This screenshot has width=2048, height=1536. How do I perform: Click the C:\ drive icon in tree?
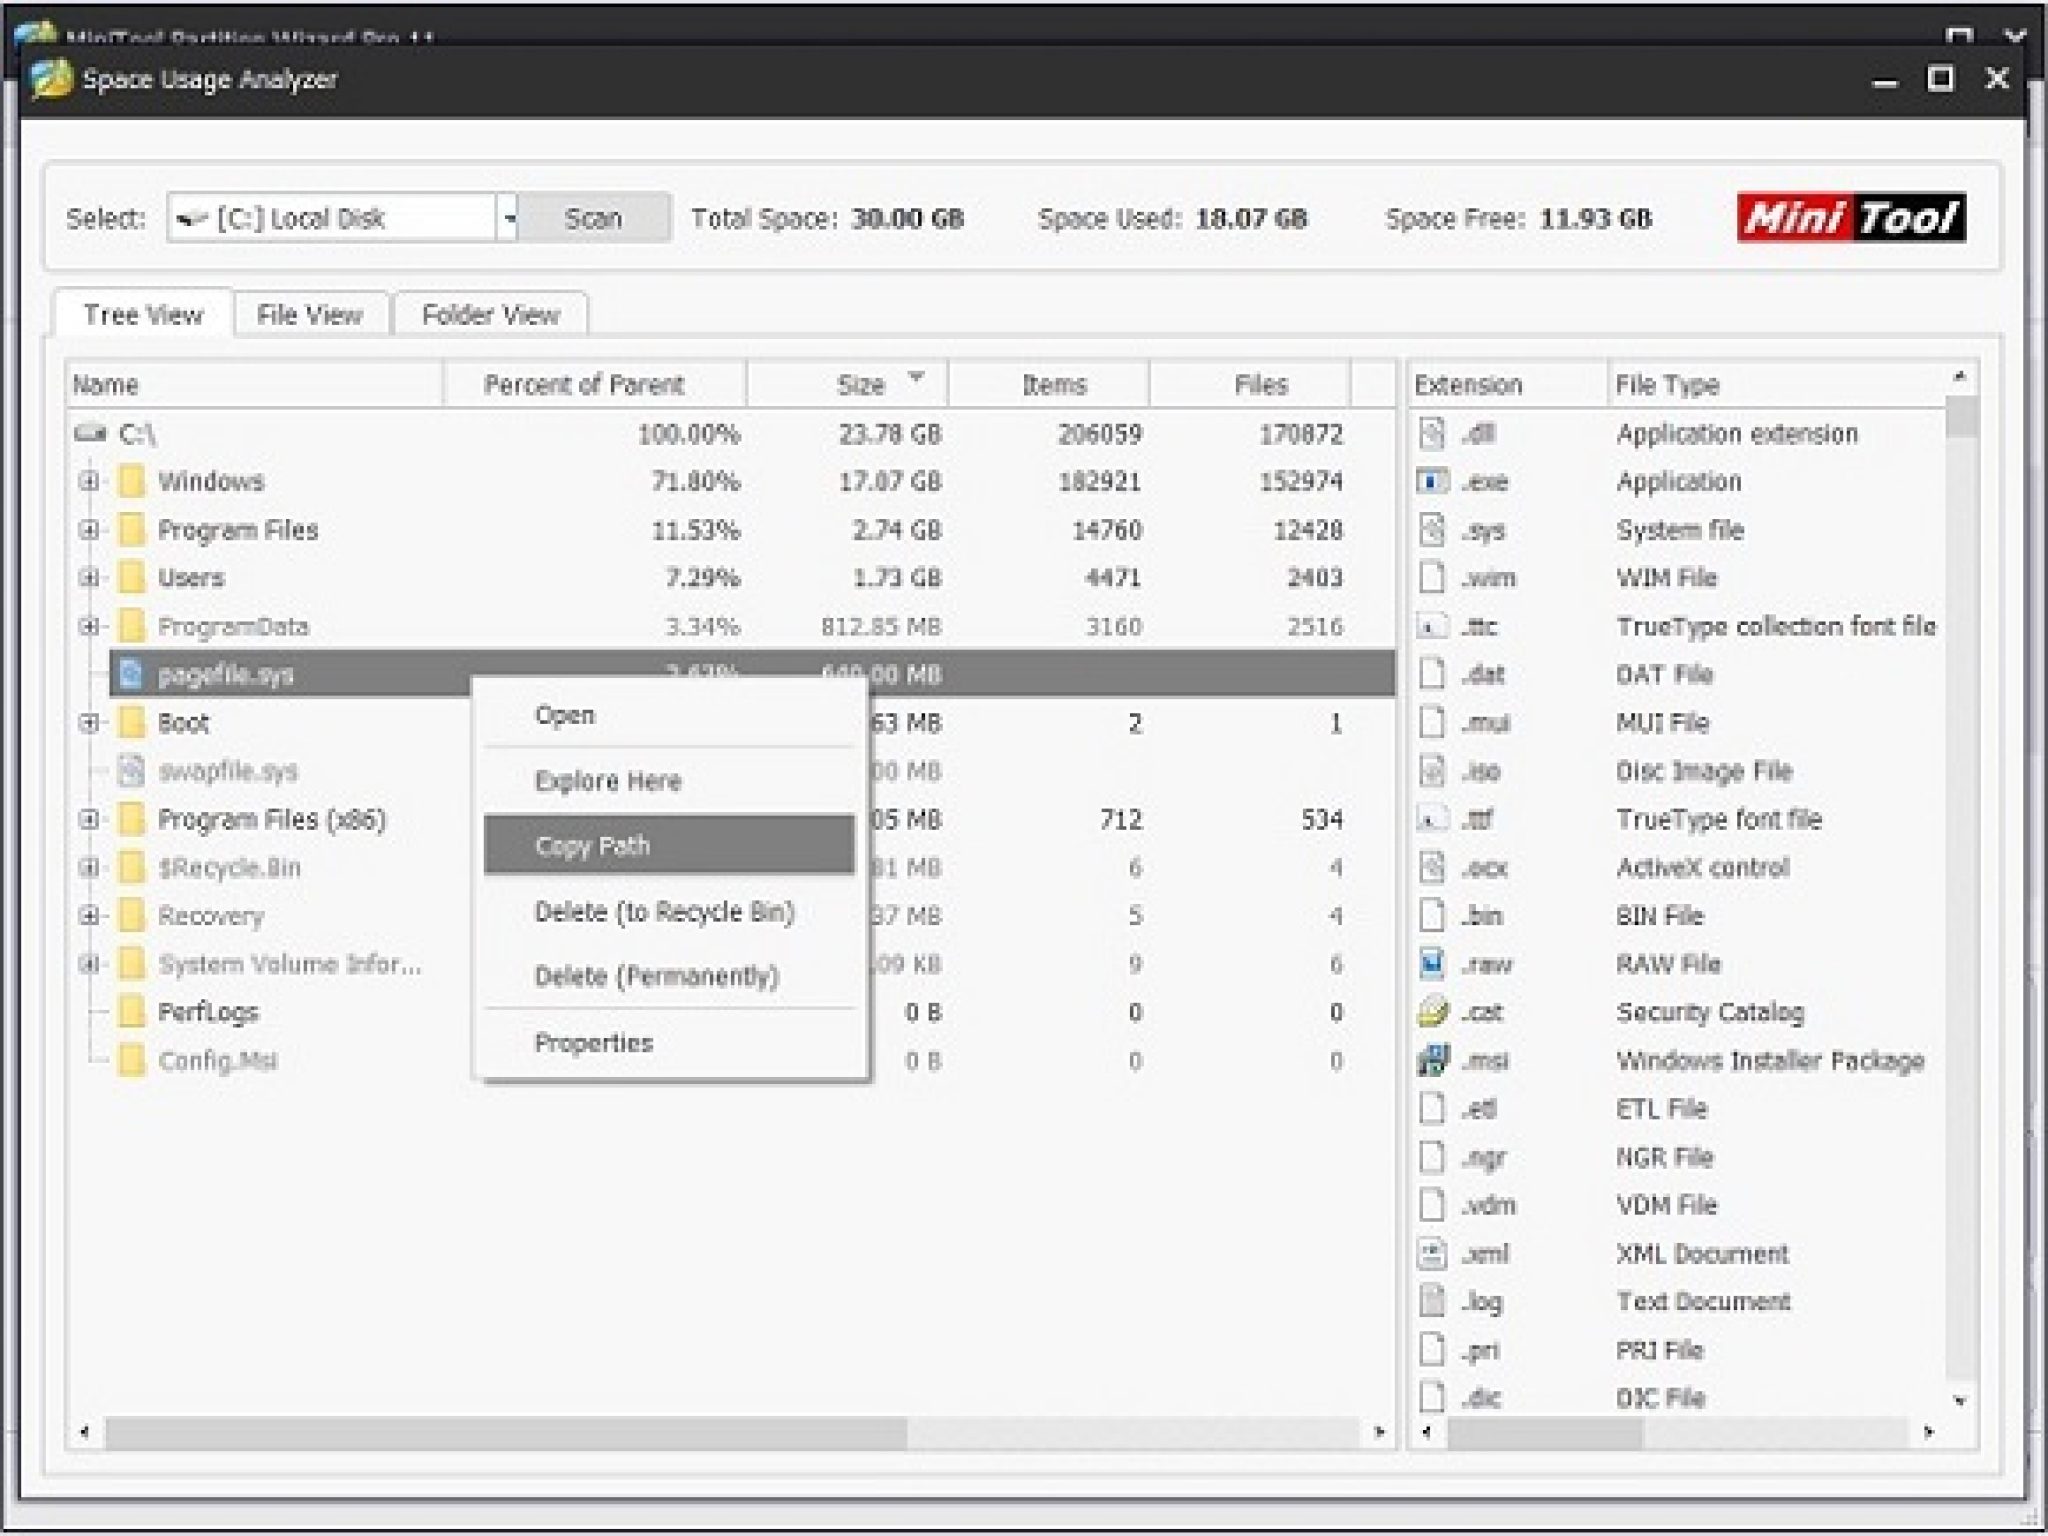(x=90, y=434)
